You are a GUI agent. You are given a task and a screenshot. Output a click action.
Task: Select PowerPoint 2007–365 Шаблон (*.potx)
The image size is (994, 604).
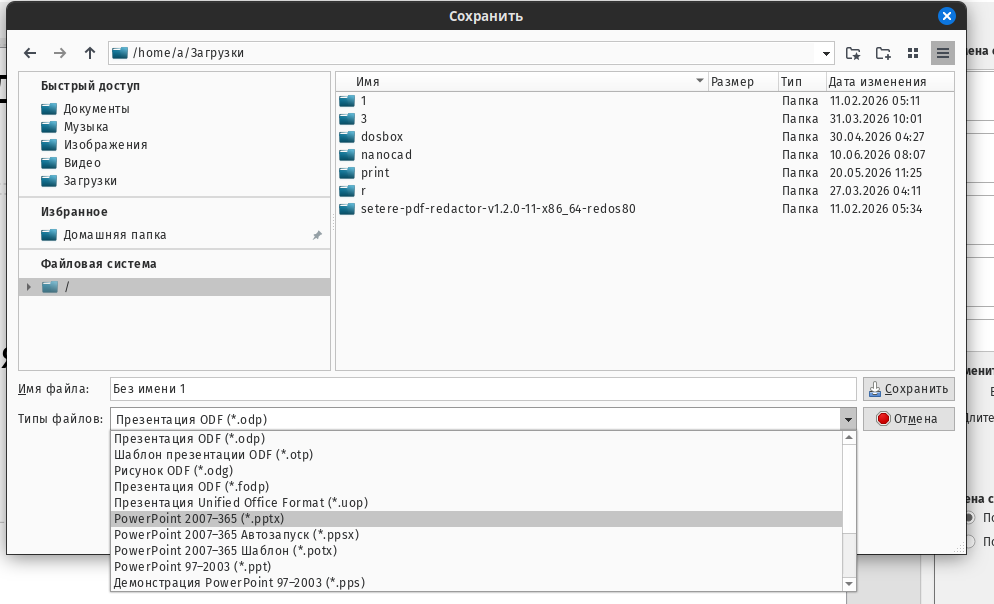click(476, 551)
